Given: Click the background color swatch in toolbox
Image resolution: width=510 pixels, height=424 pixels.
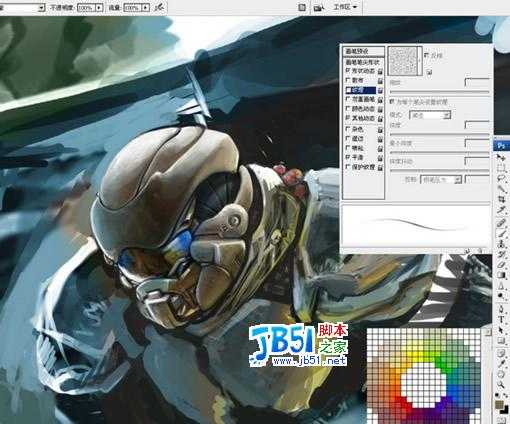Looking at the screenshot, I should 505,409.
